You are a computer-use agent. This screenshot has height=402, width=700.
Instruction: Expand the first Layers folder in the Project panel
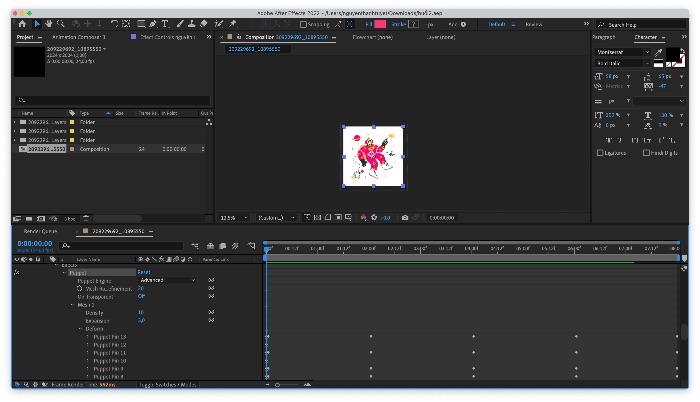15,122
